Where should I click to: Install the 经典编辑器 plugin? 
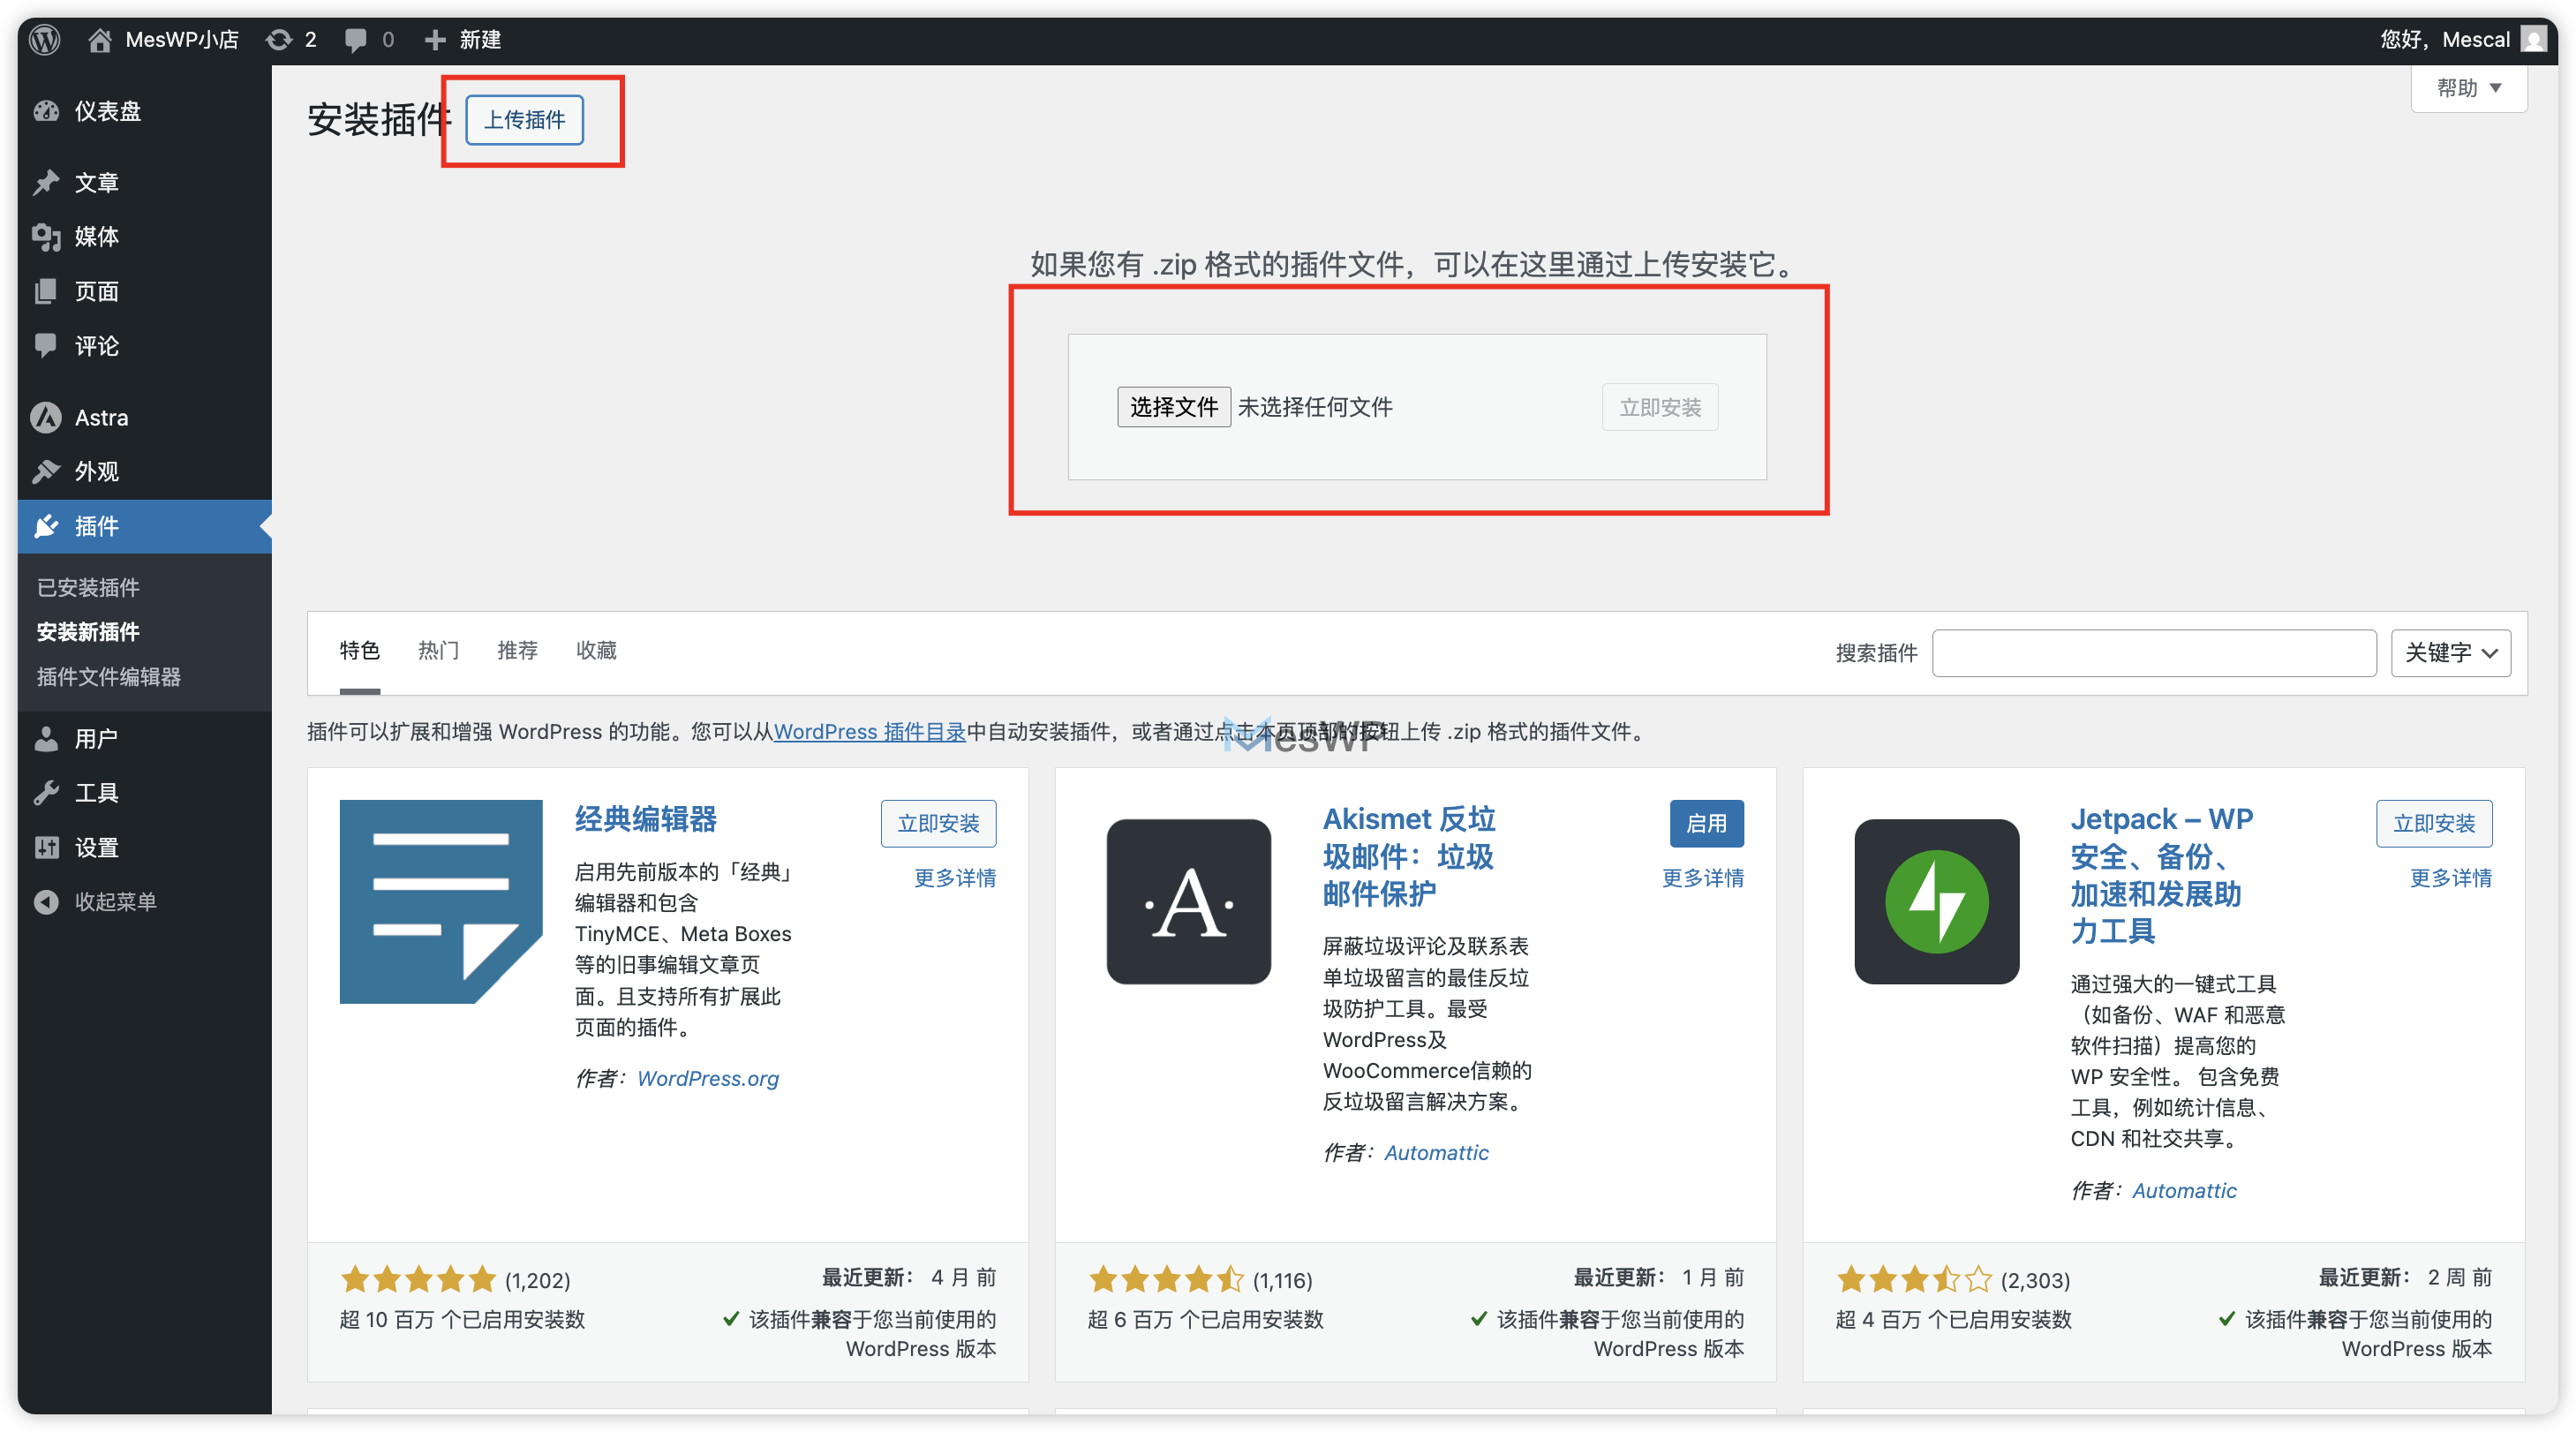[938, 824]
